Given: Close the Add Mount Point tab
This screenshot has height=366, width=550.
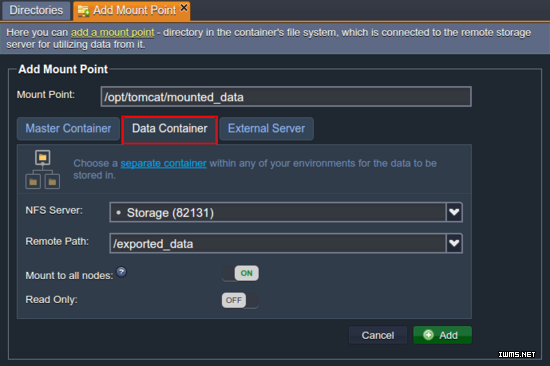Looking at the screenshot, I should pyautogui.click(x=184, y=7).
